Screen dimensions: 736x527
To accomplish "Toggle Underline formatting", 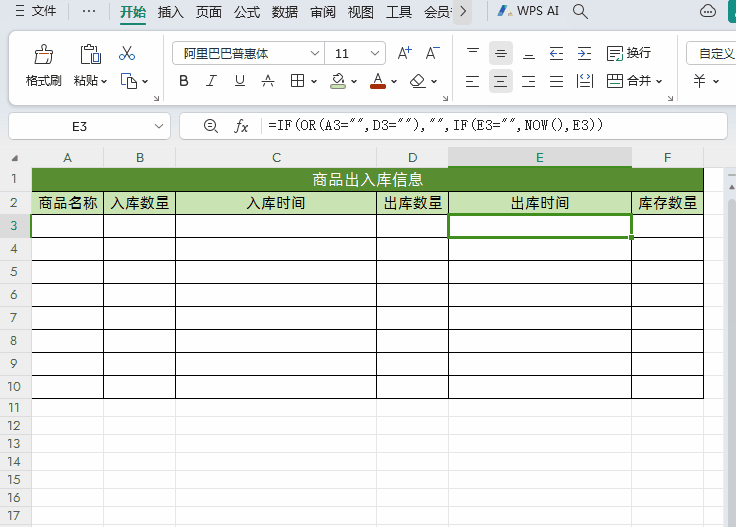I will (x=240, y=81).
